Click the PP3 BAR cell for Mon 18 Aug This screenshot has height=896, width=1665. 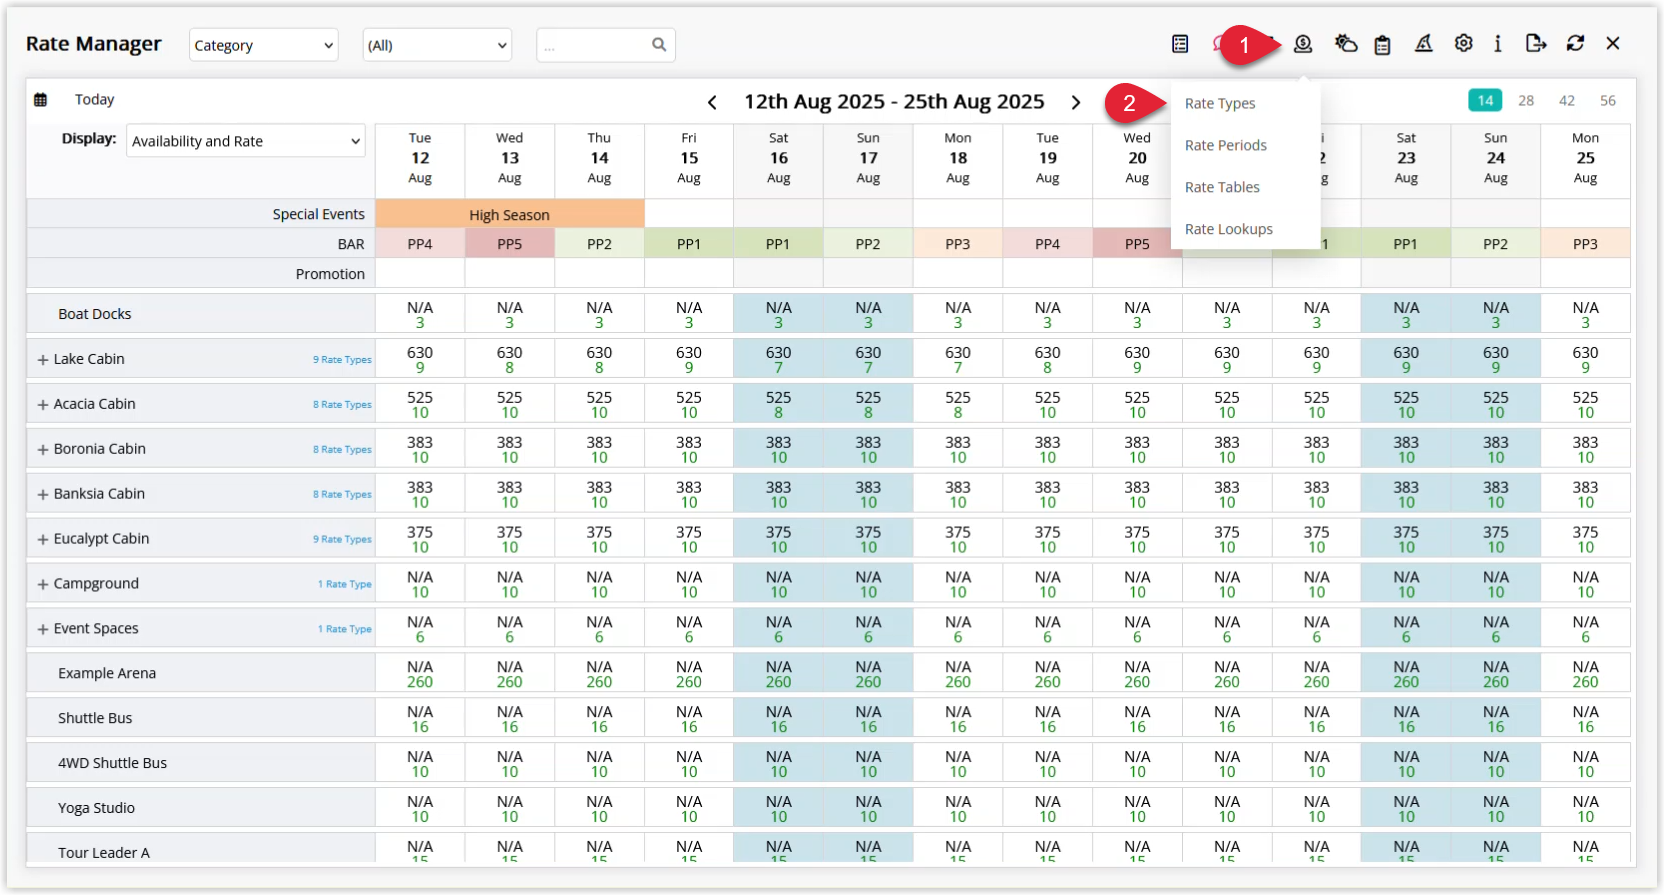tap(958, 244)
